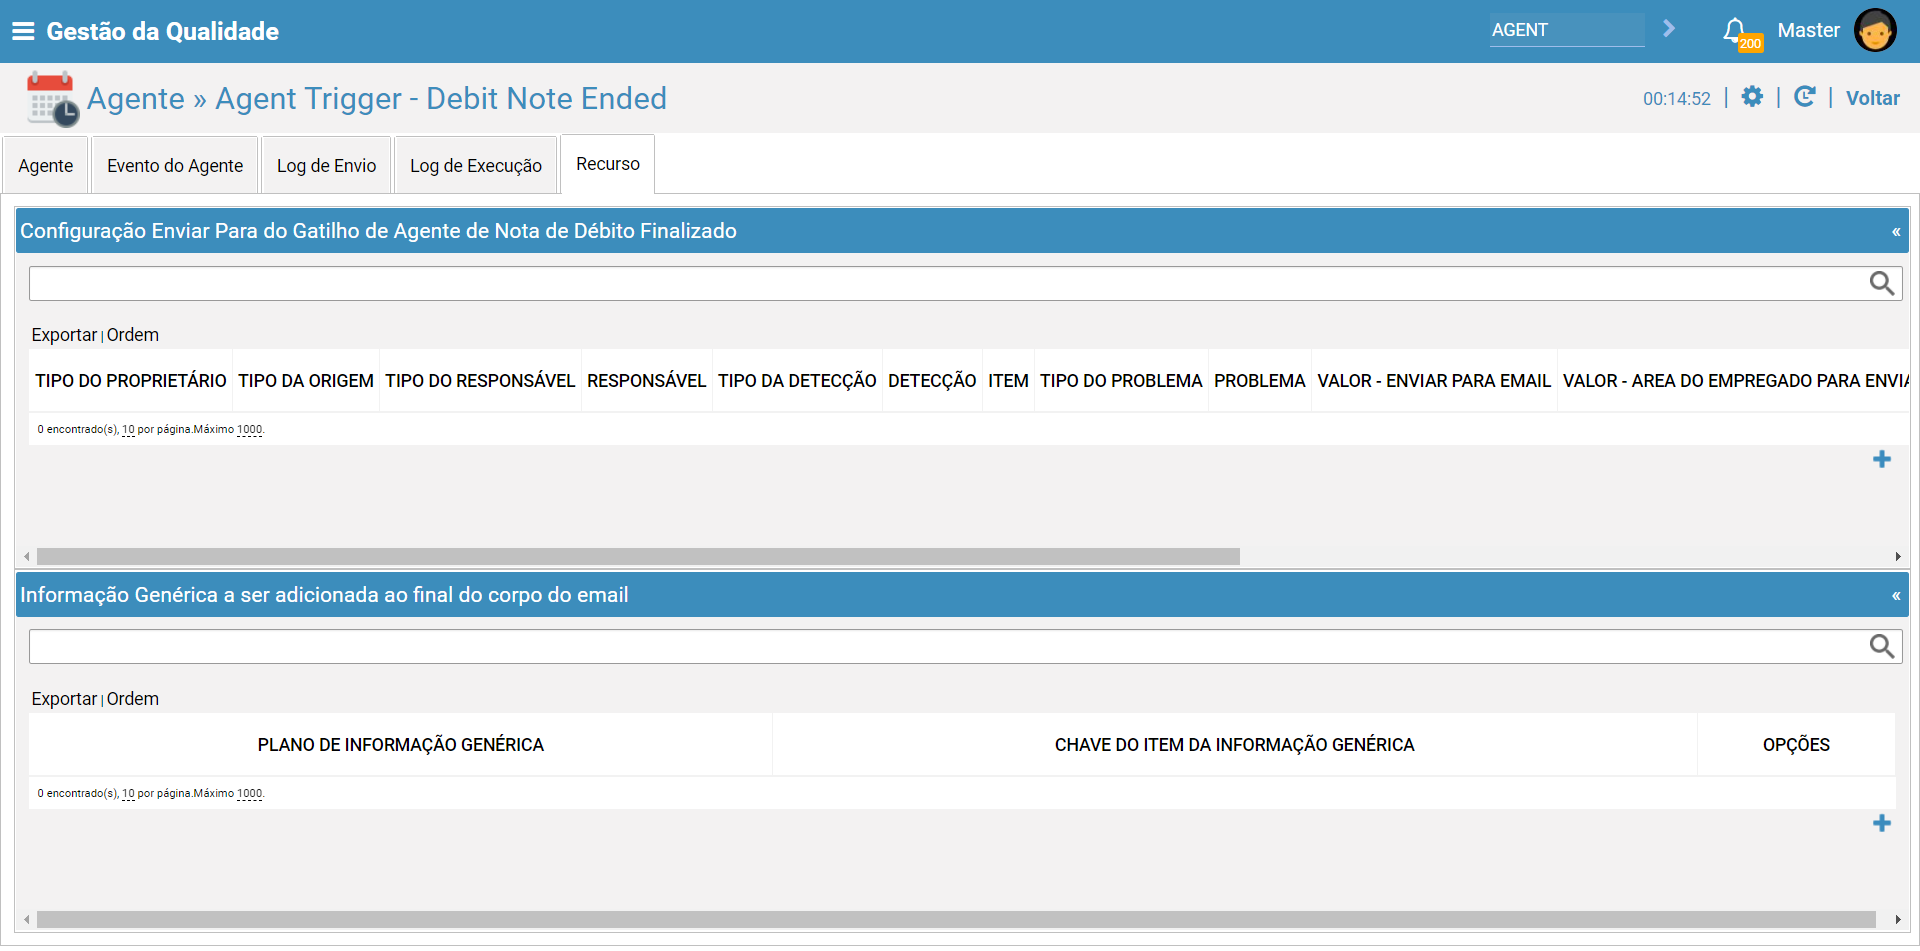Click the Agente breadcrumb link
Viewport: 1920px width, 951px height.
click(x=136, y=98)
